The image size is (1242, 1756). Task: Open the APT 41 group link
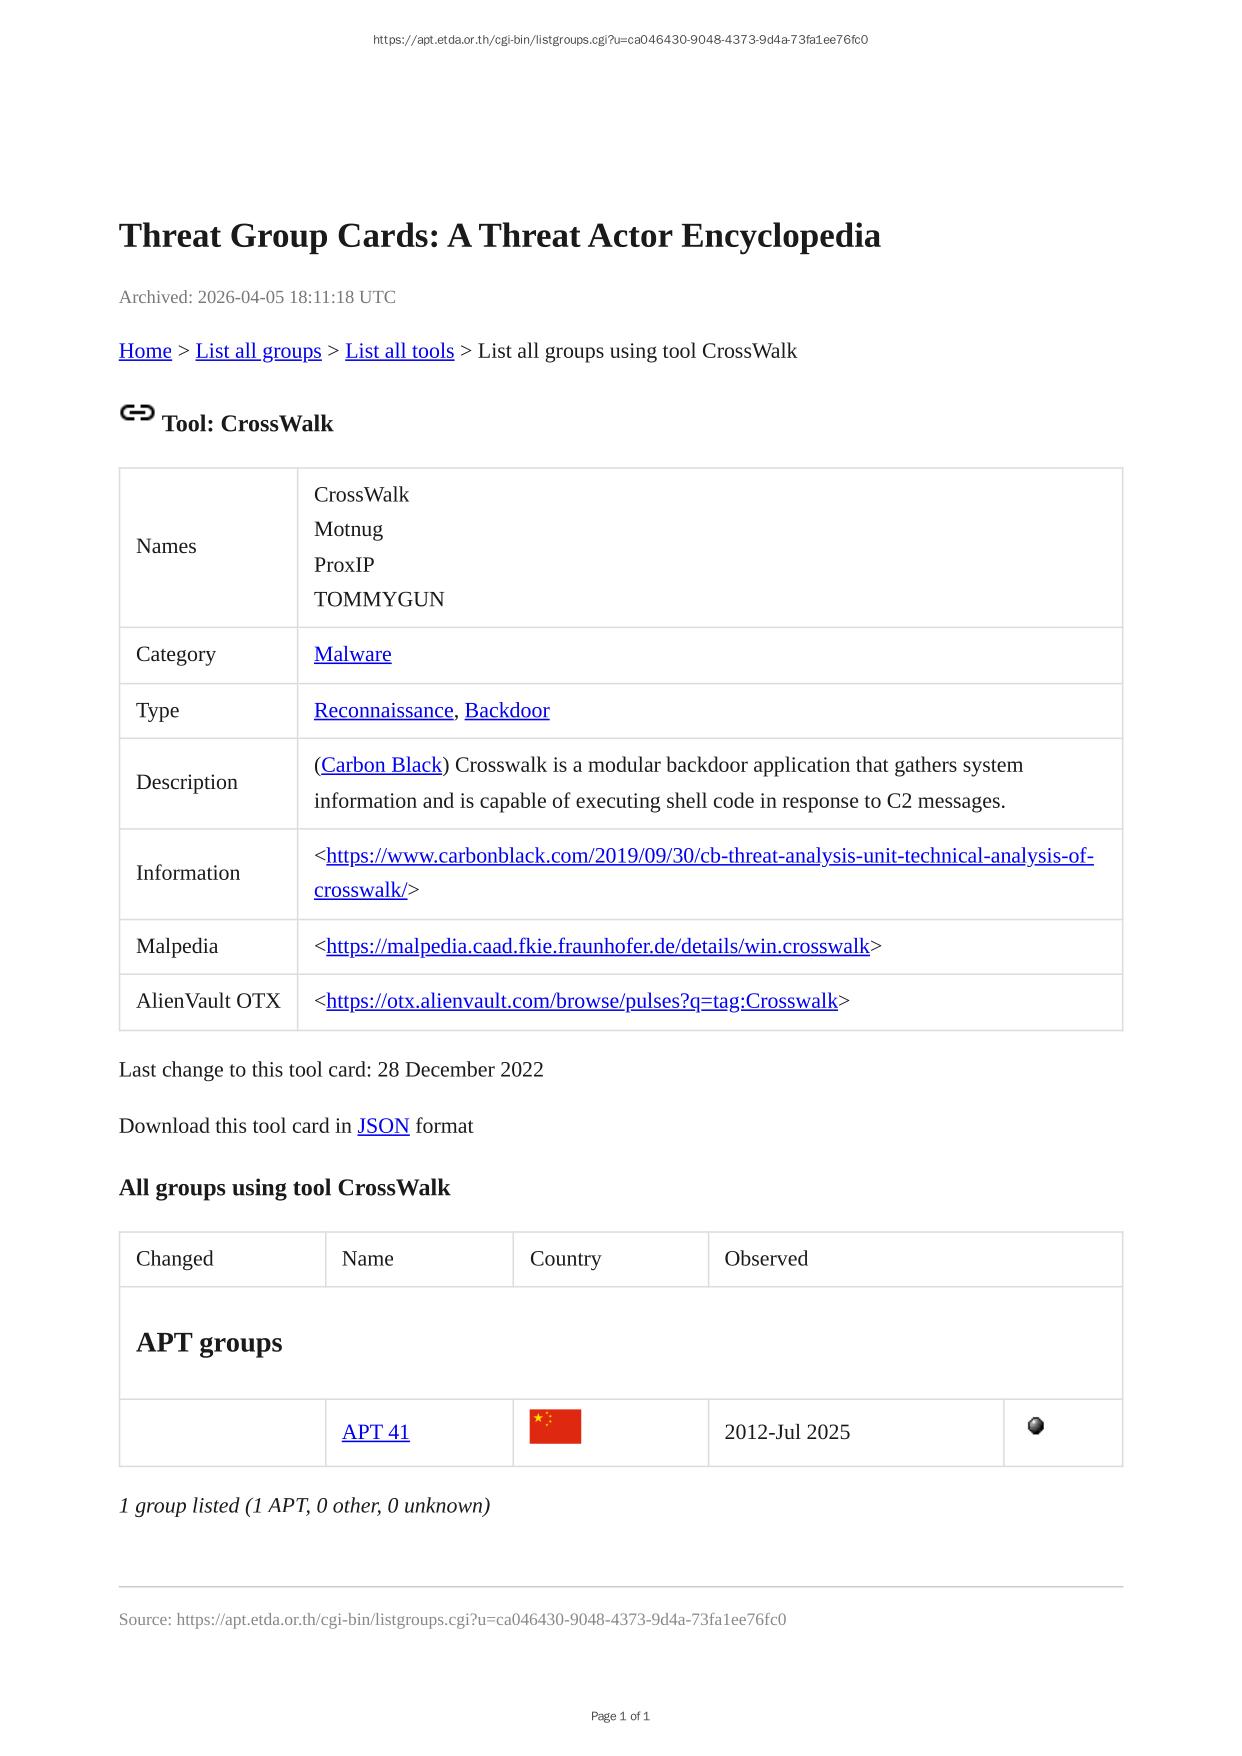click(x=375, y=1432)
